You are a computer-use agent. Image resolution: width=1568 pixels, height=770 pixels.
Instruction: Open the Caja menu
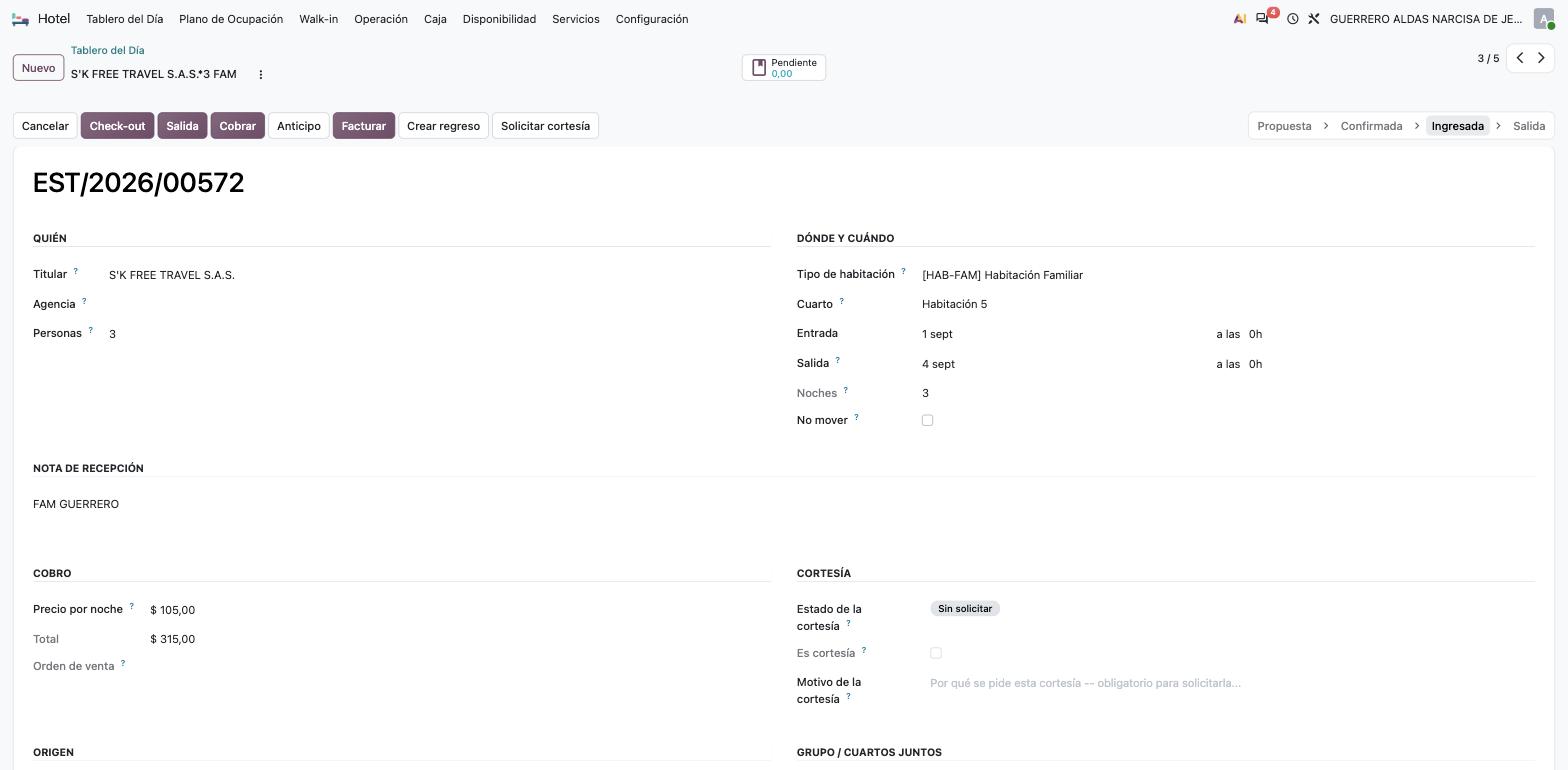pyautogui.click(x=435, y=19)
